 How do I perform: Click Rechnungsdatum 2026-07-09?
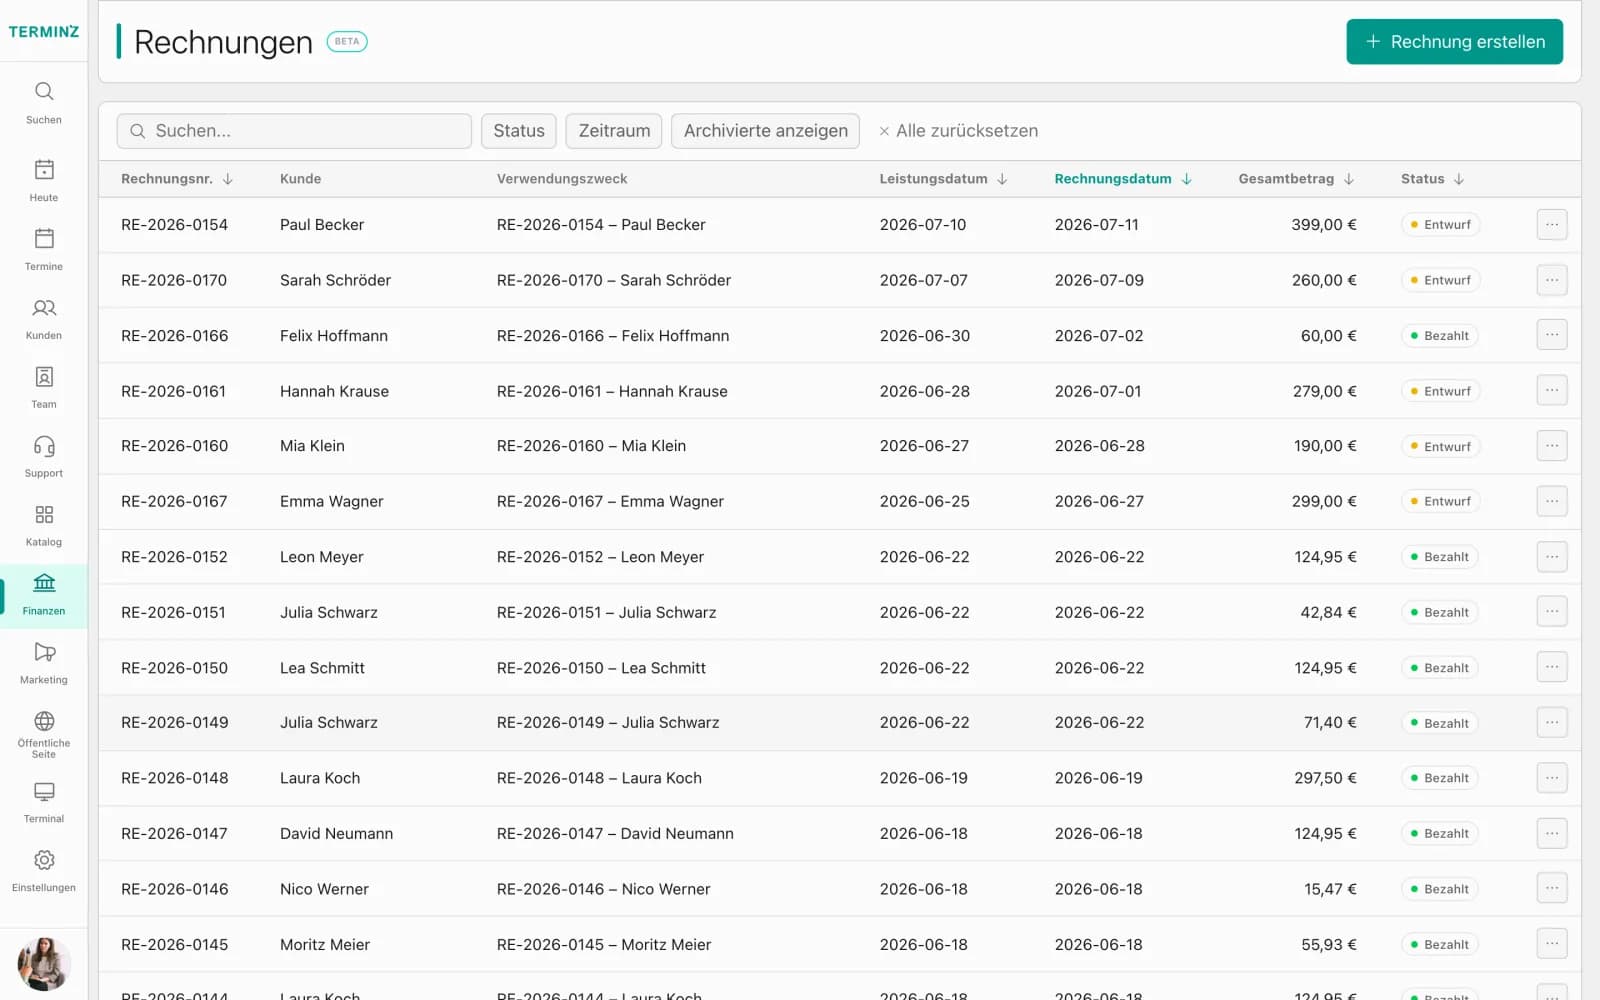click(1099, 280)
